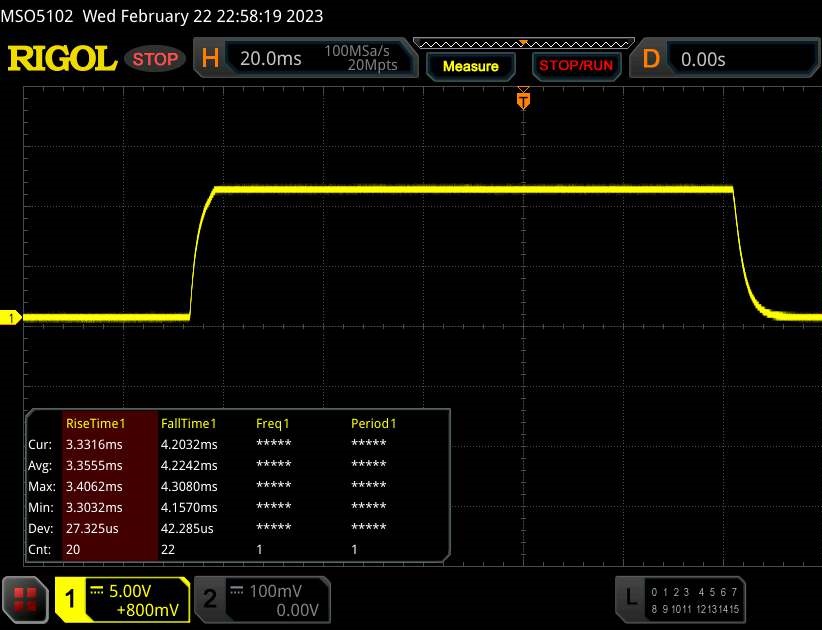Click FallTime1 min value 4.1570ms
This screenshot has height=630, width=822.
[189, 507]
